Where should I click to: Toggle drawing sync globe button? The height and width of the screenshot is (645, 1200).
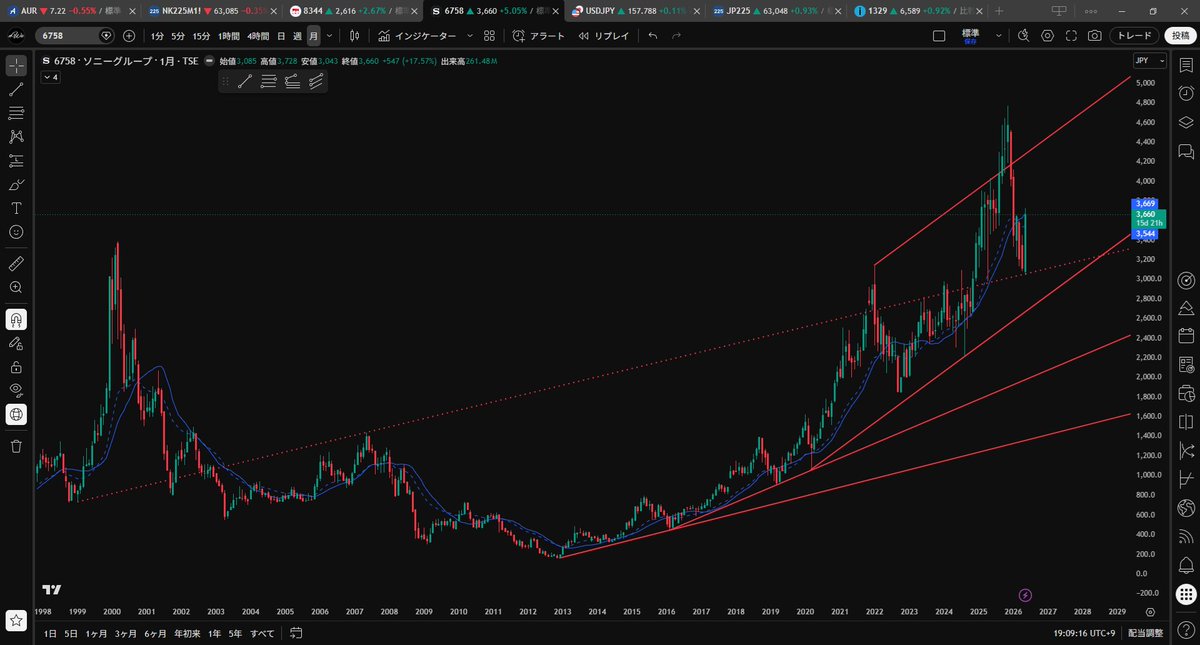coord(16,414)
